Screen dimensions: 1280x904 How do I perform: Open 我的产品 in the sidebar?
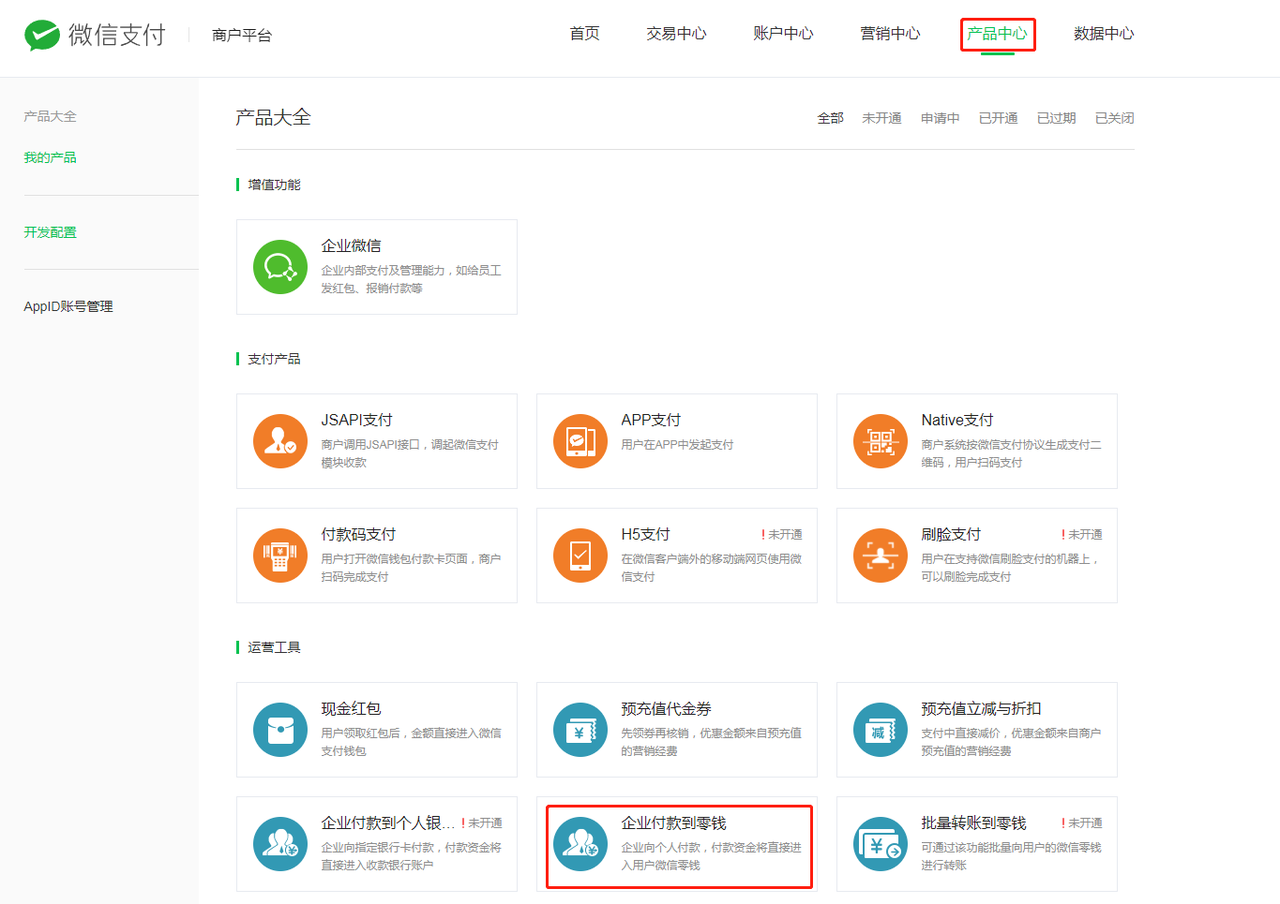point(50,158)
